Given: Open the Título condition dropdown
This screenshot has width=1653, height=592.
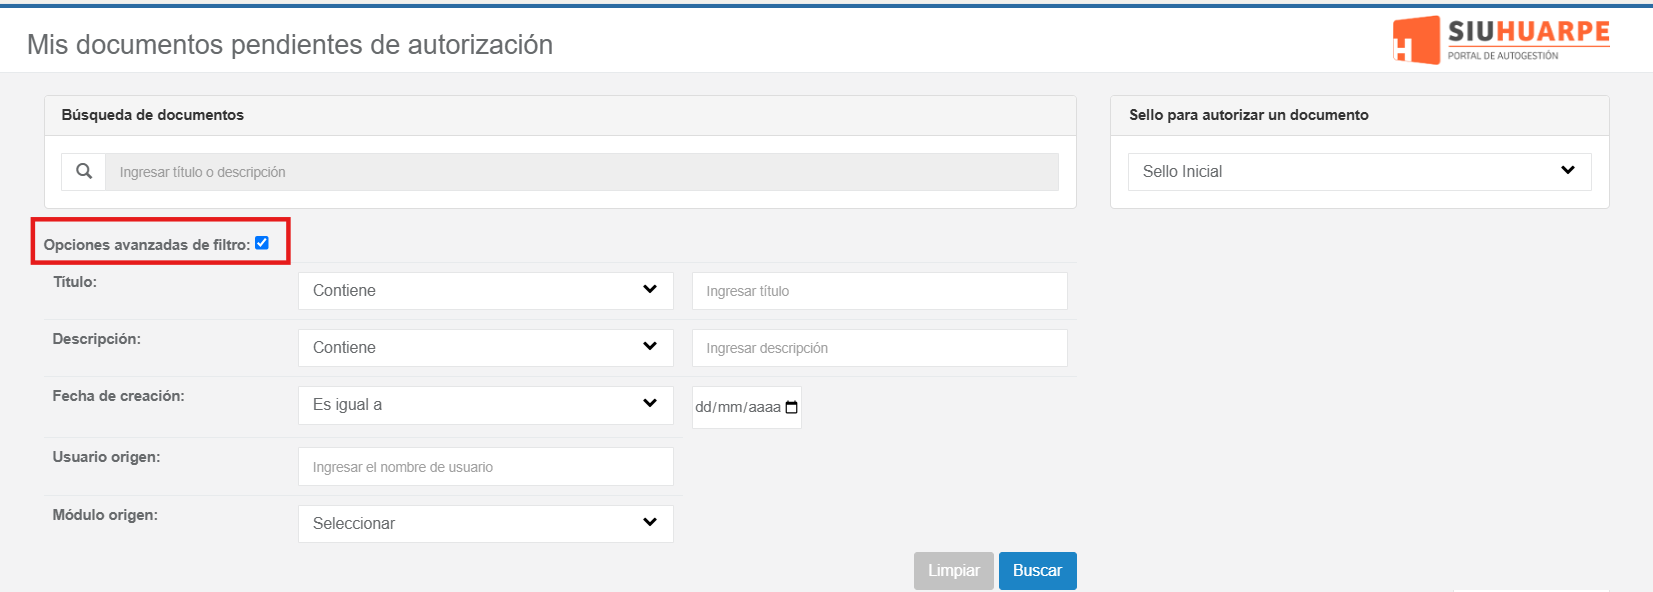Looking at the screenshot, I should tap(485, 291).
